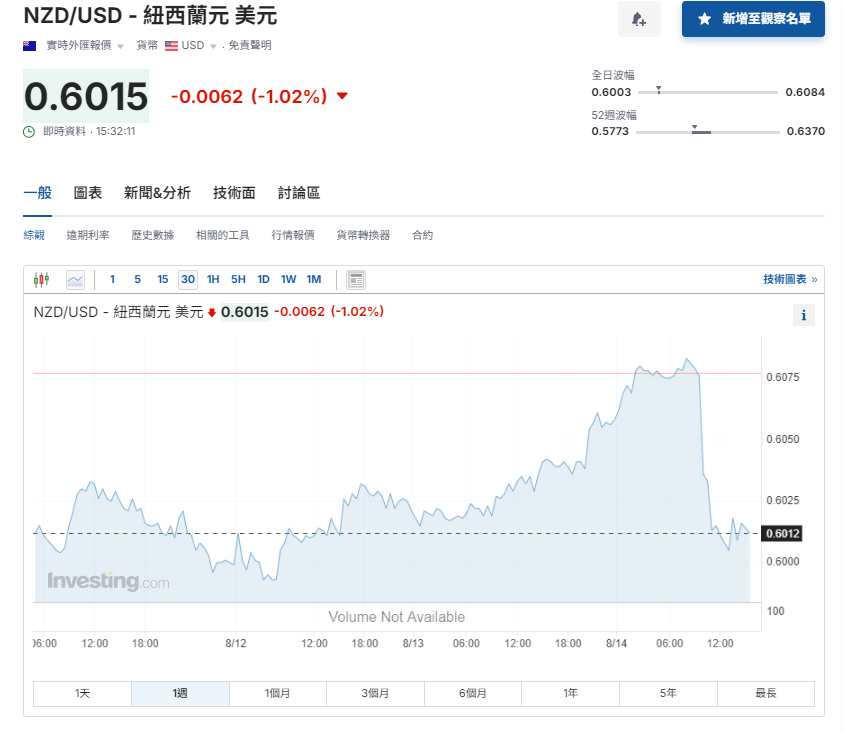Screen dimensions: 844x734
Task: Open the 歷史數據 link
Action: [x=152, y=234]
